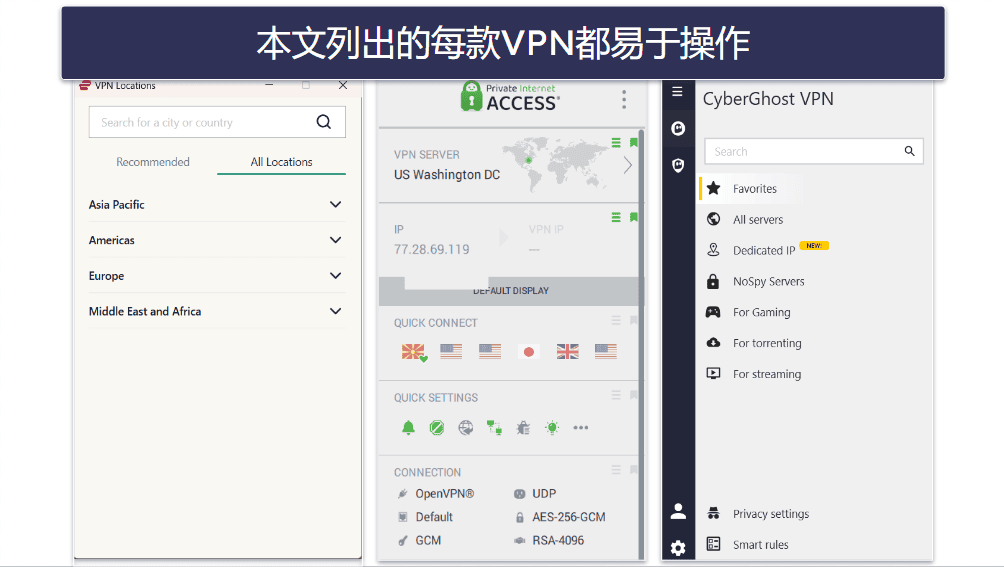The height and width of the screenshot is (567, 1004).
Task: Connect to North Macedonia quick connect flag
Action: click(x=413, y=351)
